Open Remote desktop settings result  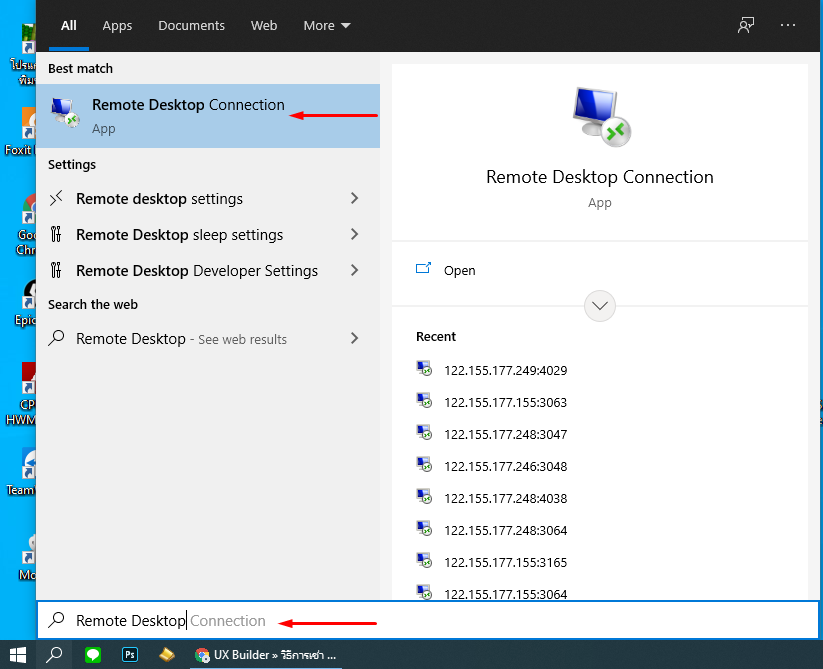208,199
